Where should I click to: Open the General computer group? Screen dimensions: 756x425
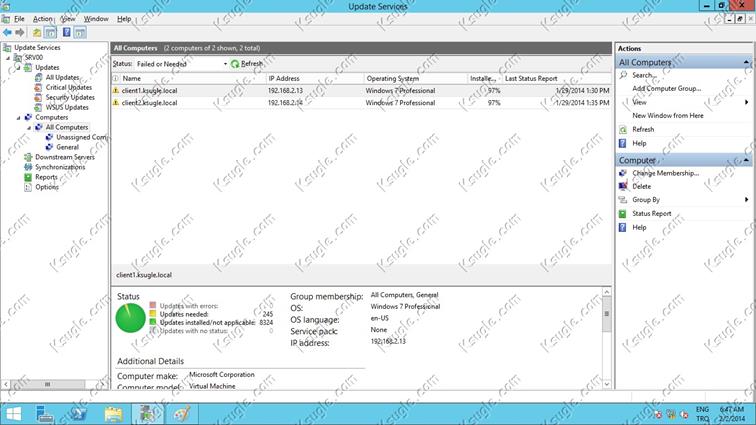pos(67,147)
